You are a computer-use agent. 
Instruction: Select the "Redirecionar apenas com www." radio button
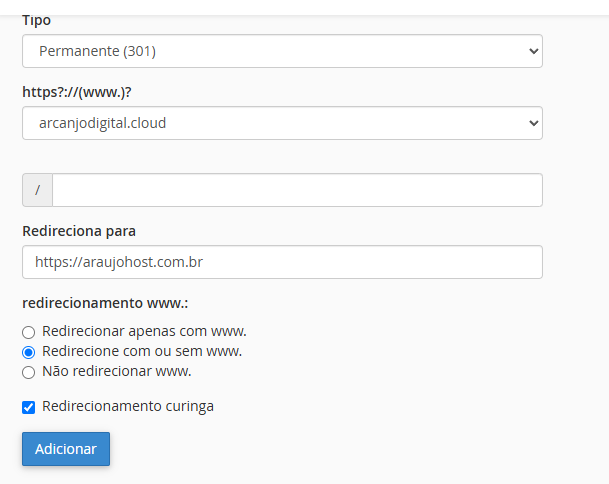[29, 332]
